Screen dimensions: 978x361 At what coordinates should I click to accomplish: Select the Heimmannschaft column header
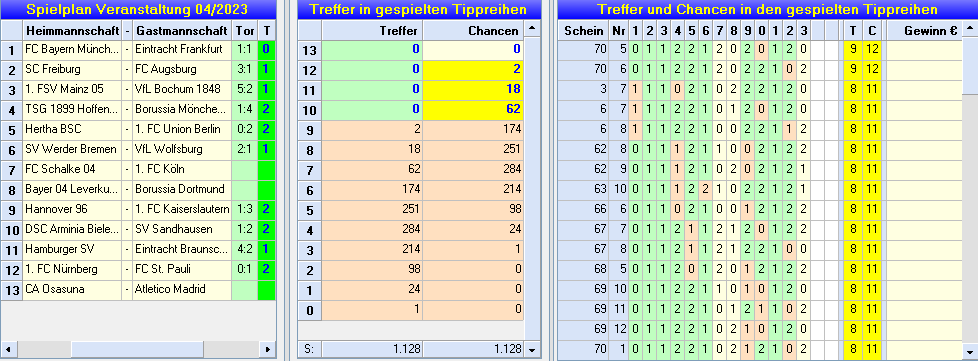(x=72, y=31)
